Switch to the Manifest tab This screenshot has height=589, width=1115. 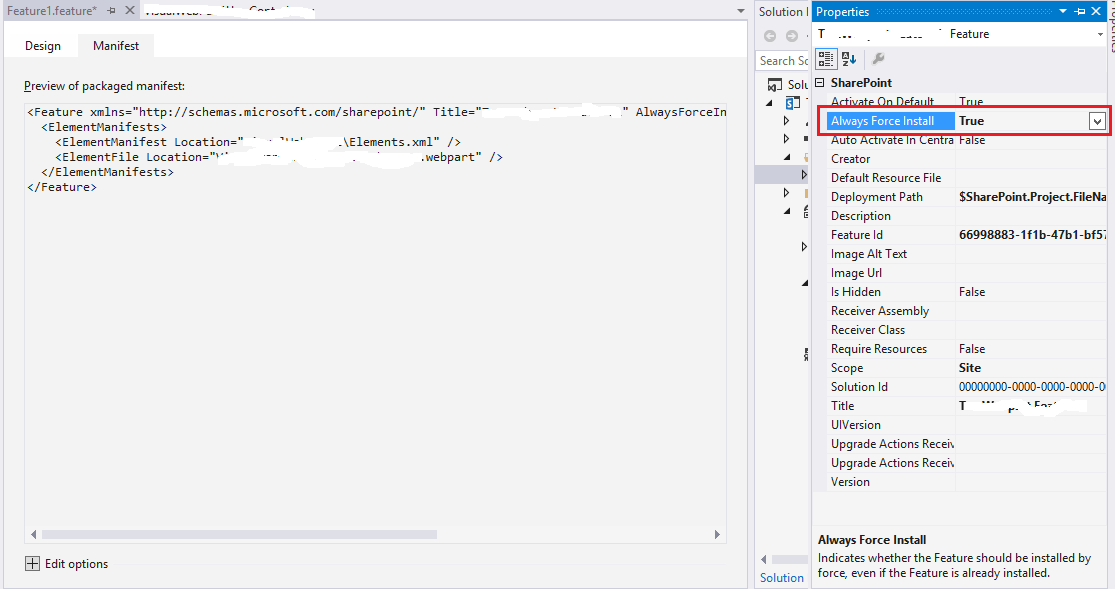tap(116, 46)
